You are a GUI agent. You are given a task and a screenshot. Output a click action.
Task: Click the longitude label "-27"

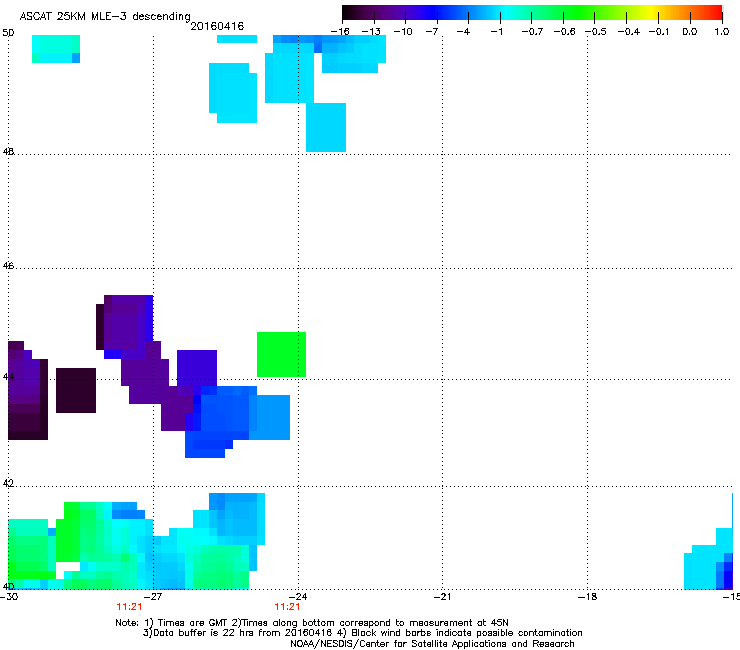pyautogui.click(x=153, y=597)
